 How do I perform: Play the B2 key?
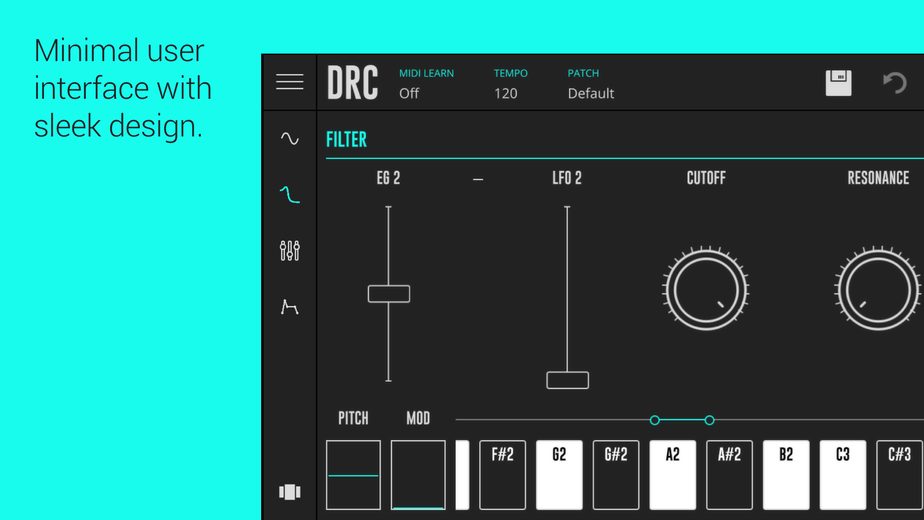[x=786, y=475]
